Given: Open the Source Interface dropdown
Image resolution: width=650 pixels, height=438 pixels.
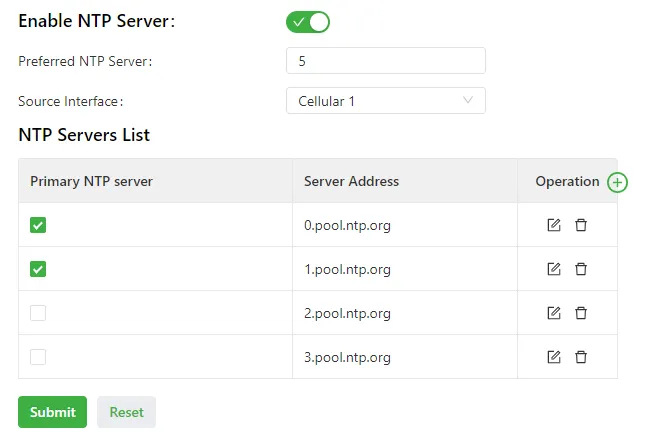Looking at the screenshot, I should 386,101.
